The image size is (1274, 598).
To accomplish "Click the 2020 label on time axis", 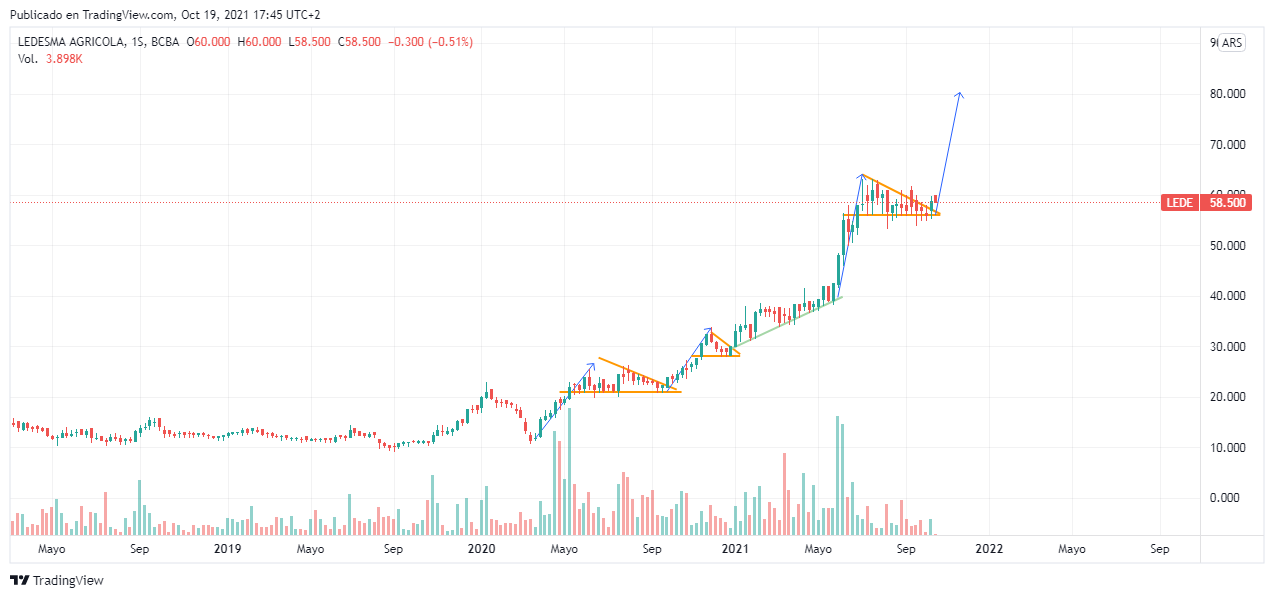I will pyautogui.click(x=482, y=549).
